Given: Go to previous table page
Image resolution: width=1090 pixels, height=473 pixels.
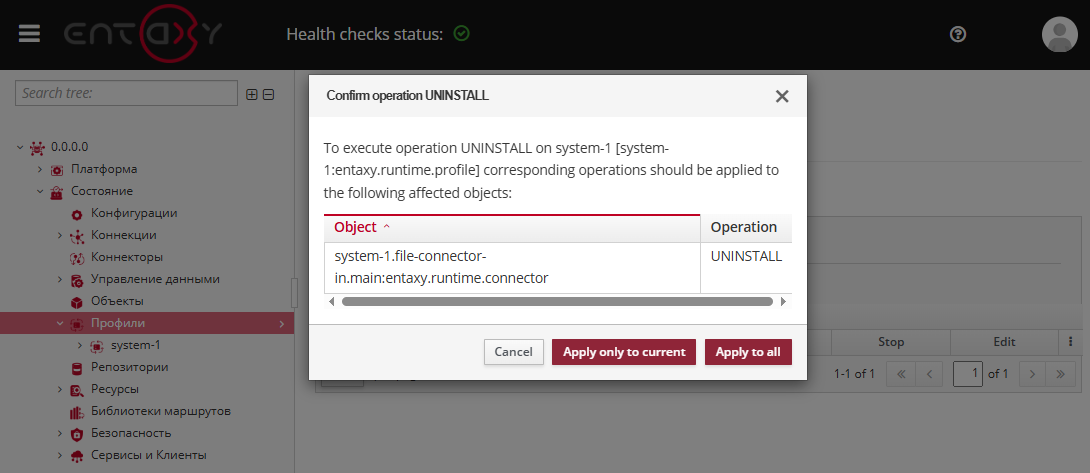Looking at the screenshot, I should point(929,374).
